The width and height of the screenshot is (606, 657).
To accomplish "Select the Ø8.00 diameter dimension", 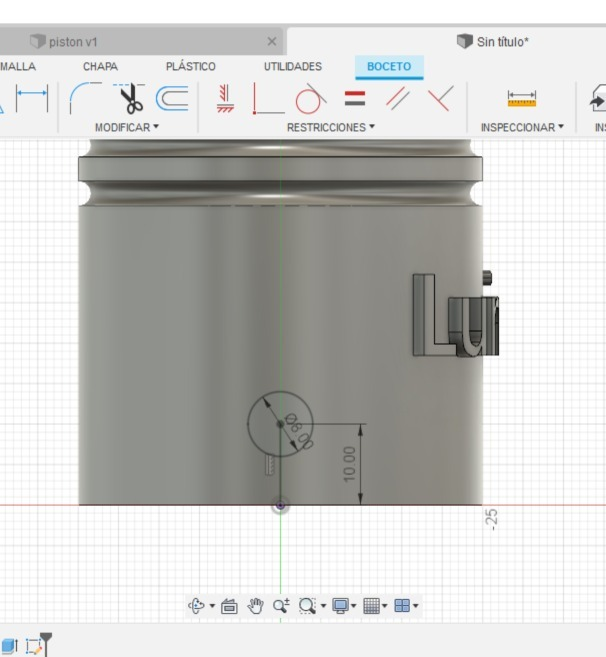I will point(299,431).
